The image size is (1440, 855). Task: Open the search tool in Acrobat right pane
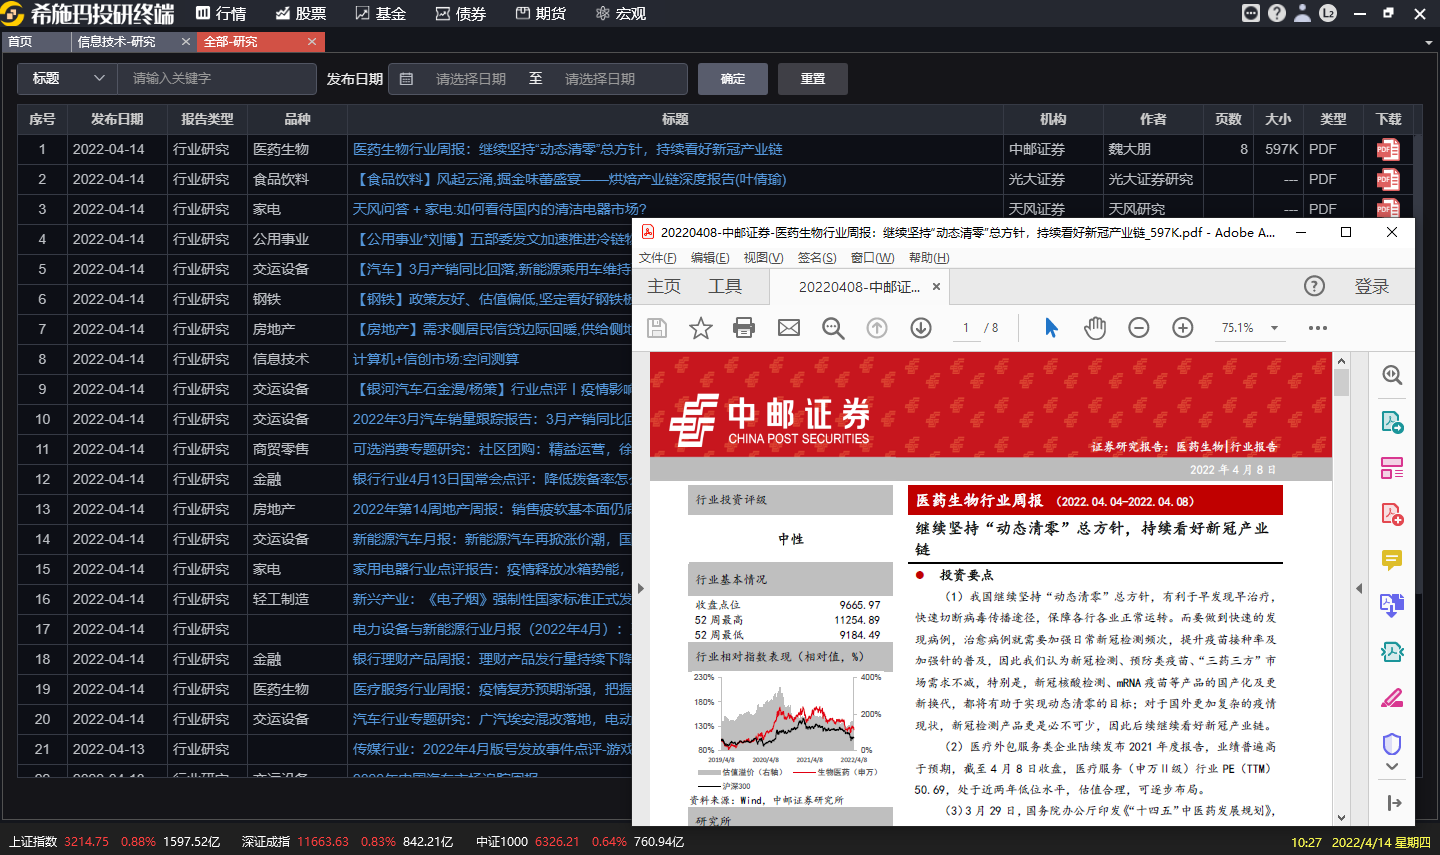1392,375
